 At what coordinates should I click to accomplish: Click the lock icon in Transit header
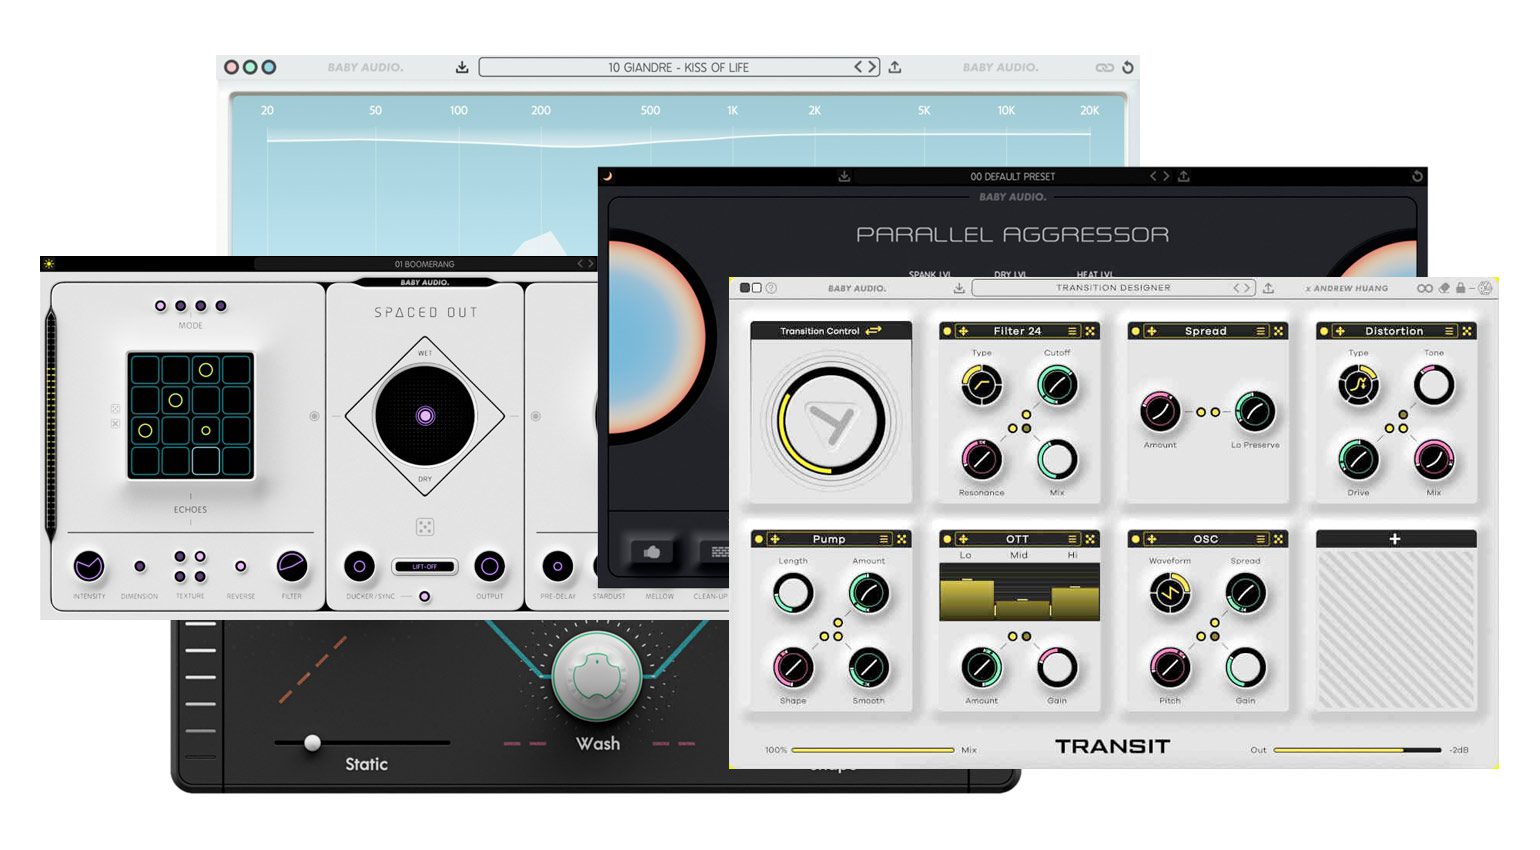(x=1460, y=288)
